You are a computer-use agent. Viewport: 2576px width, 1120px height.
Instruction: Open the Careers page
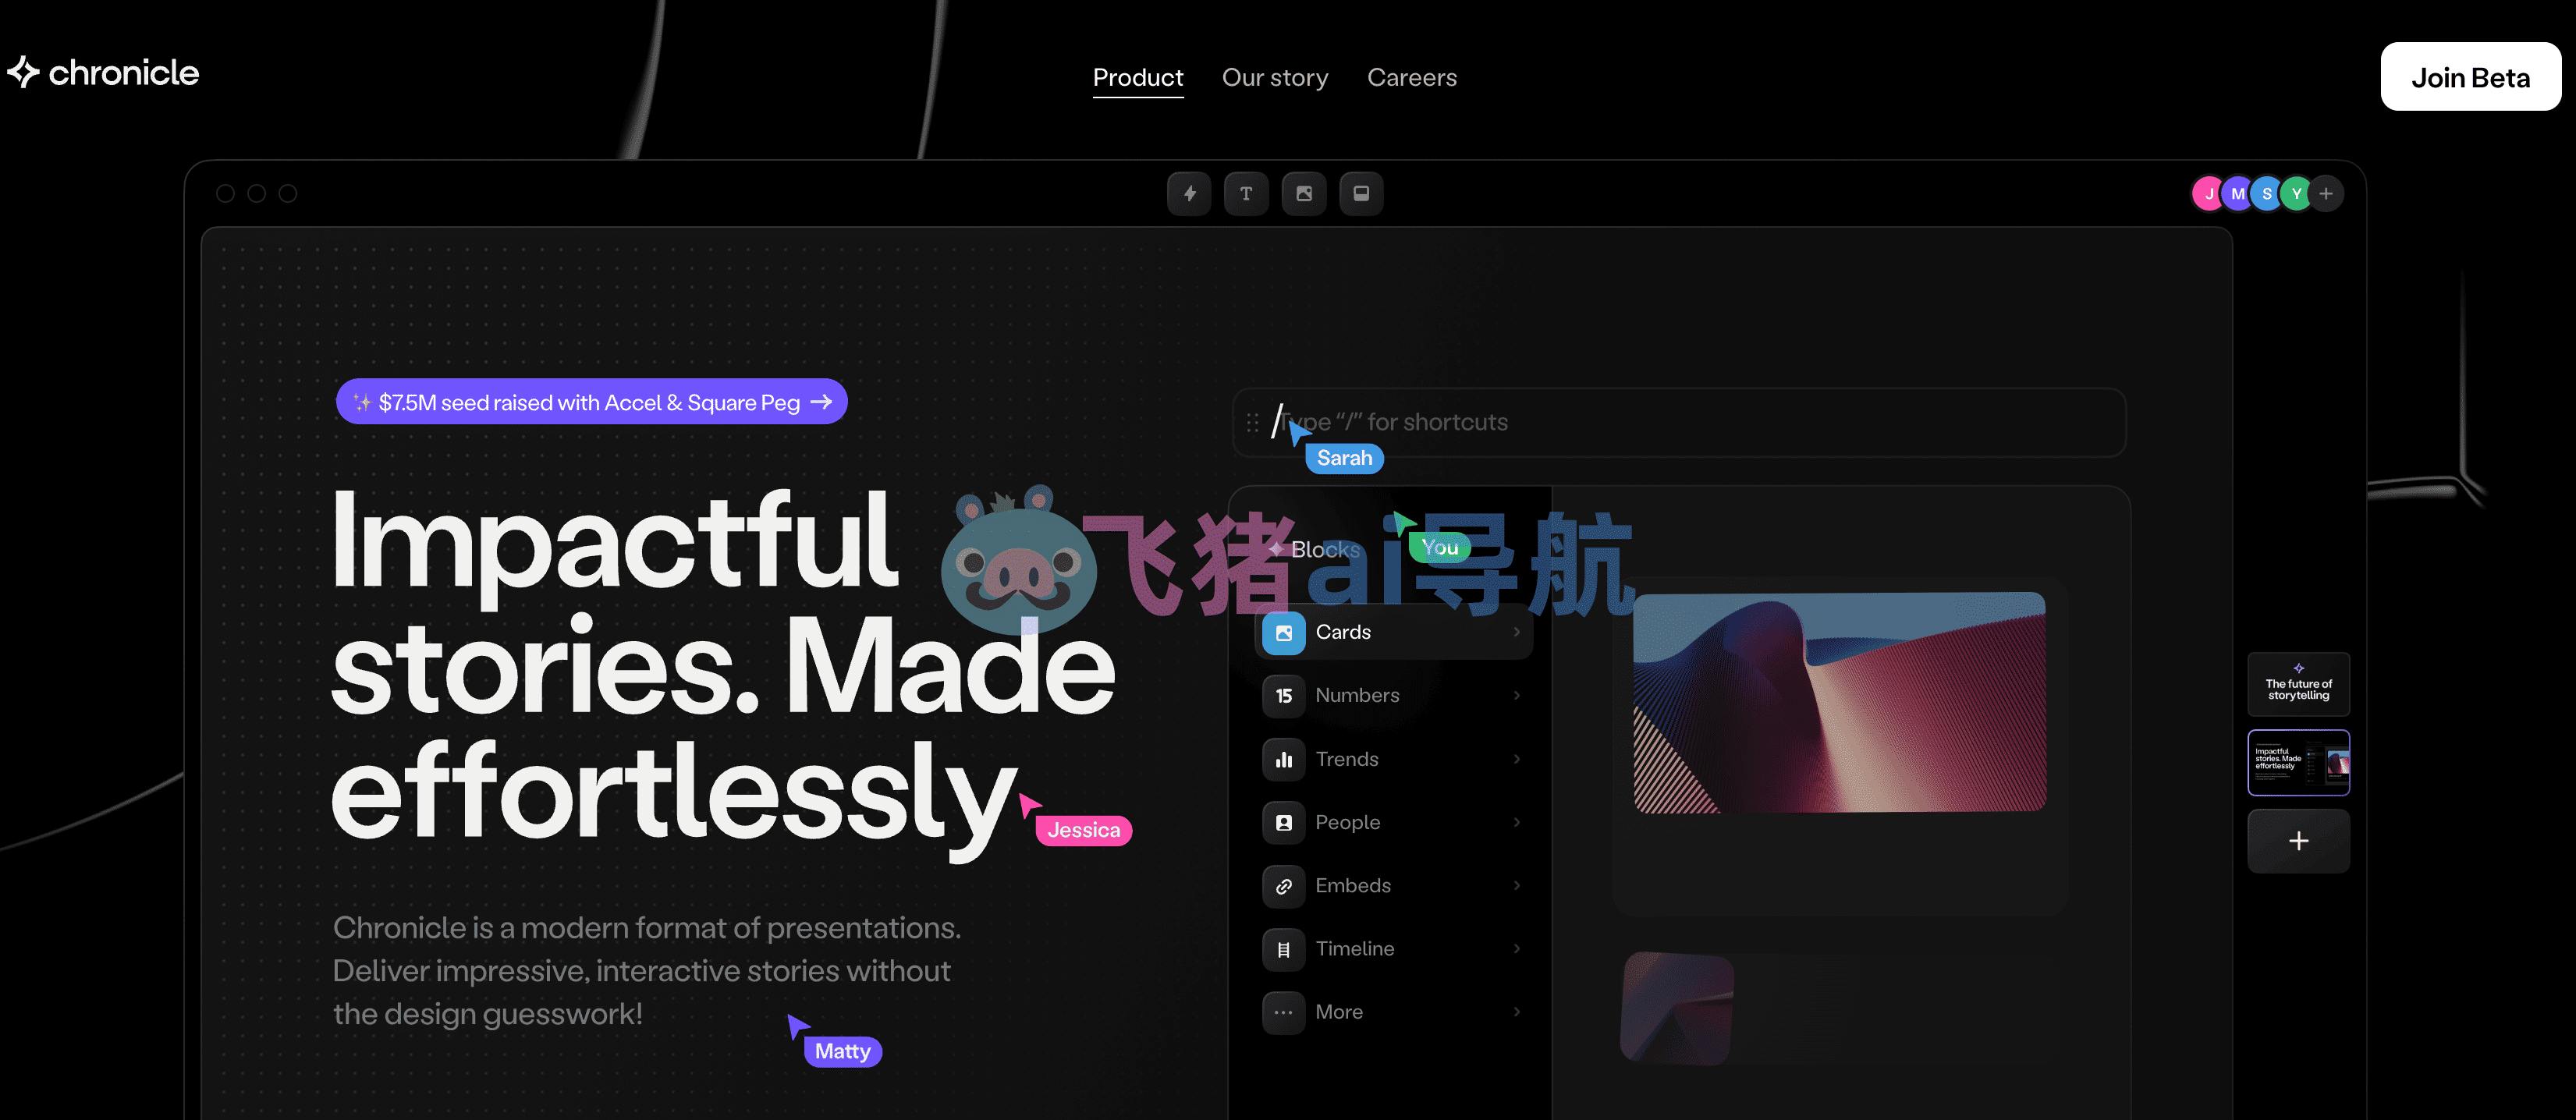coord(1411,77)
